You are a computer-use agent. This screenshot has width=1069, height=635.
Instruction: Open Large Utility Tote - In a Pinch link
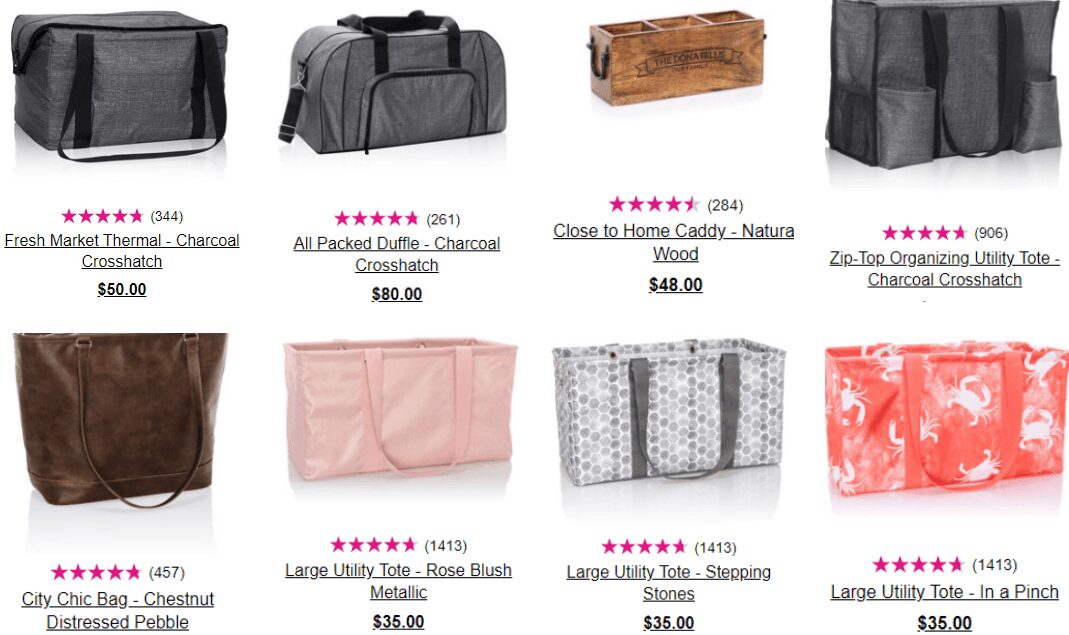pyautogui.click(x=944, y=592)
